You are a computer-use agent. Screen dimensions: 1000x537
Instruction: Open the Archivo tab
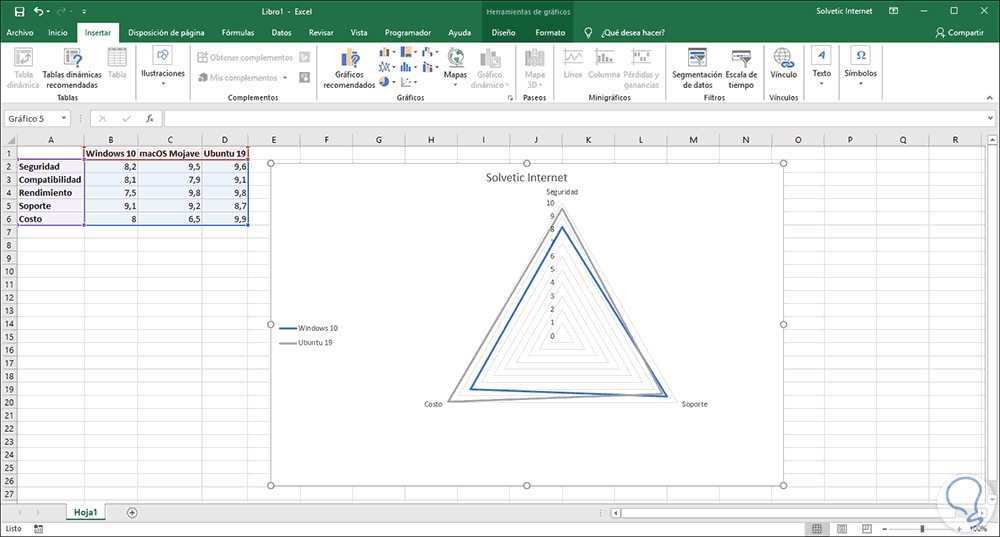click(20, 33)
